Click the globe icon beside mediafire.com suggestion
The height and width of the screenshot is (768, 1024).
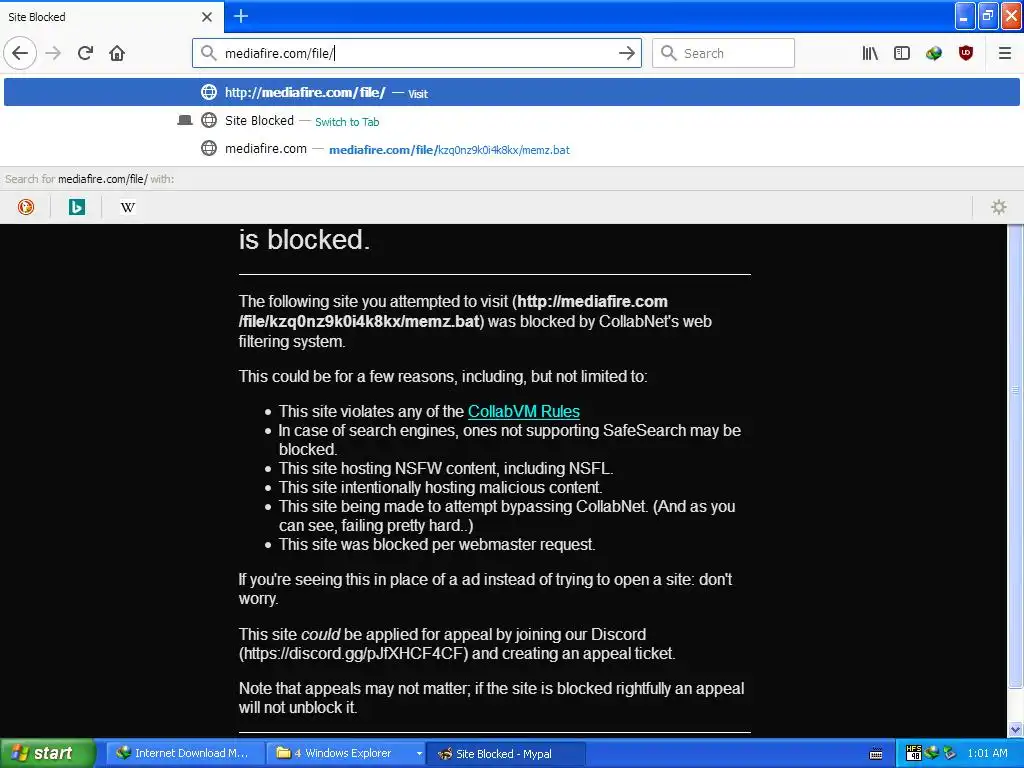point(209,148)
